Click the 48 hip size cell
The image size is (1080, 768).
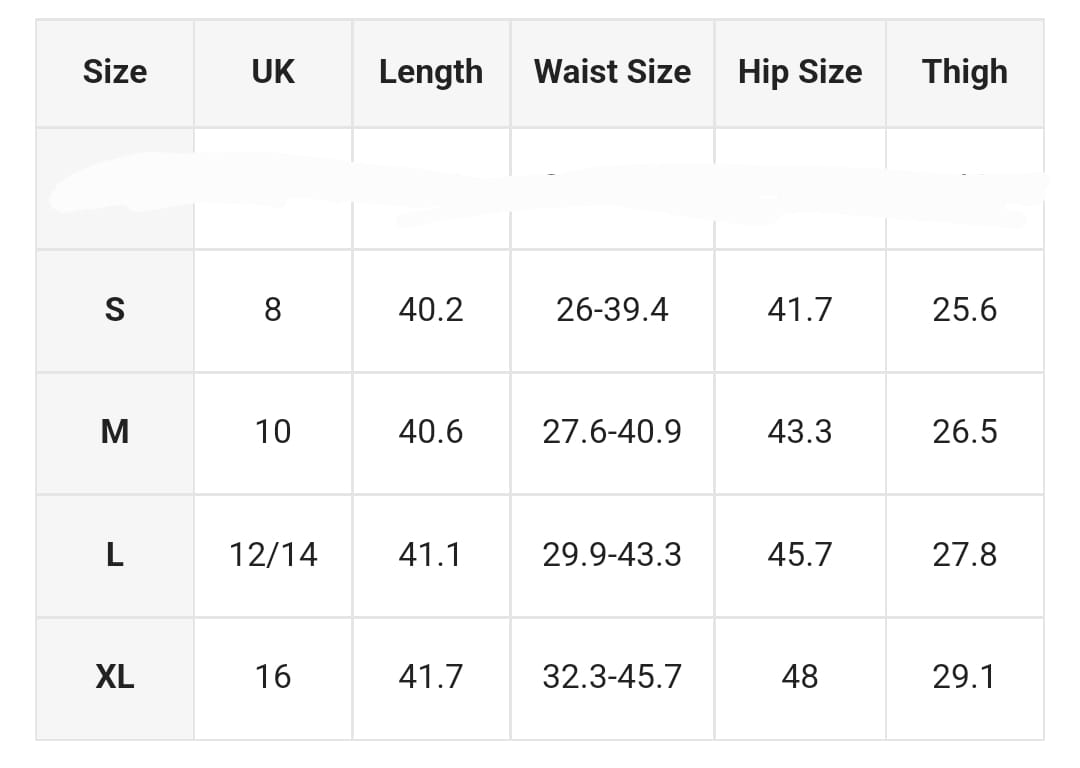[x=800, y=678]
